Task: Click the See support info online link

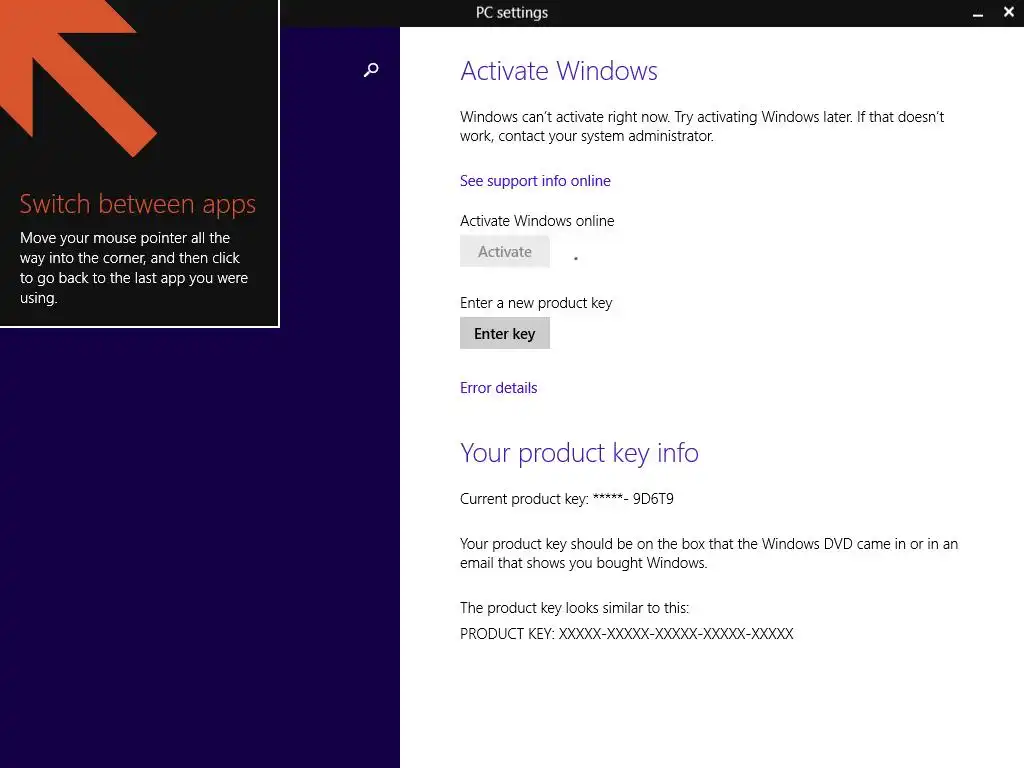Action: point(535,181)
